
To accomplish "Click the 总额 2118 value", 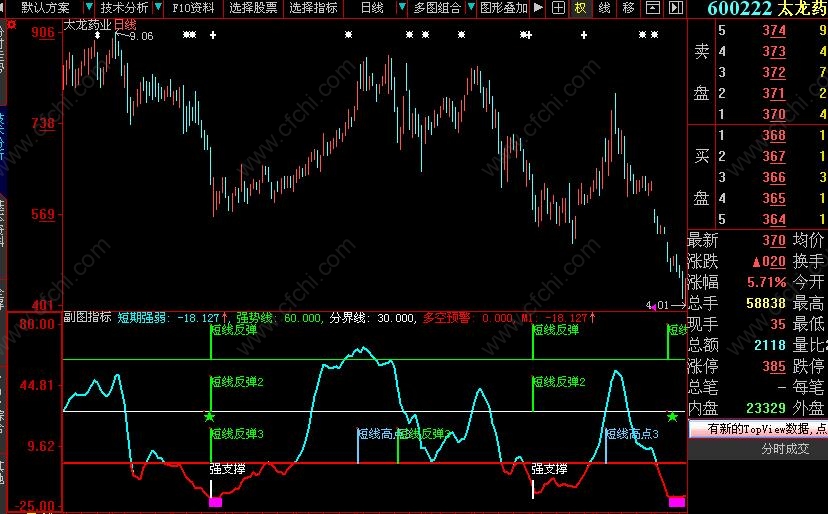I will tap(770, 345).
